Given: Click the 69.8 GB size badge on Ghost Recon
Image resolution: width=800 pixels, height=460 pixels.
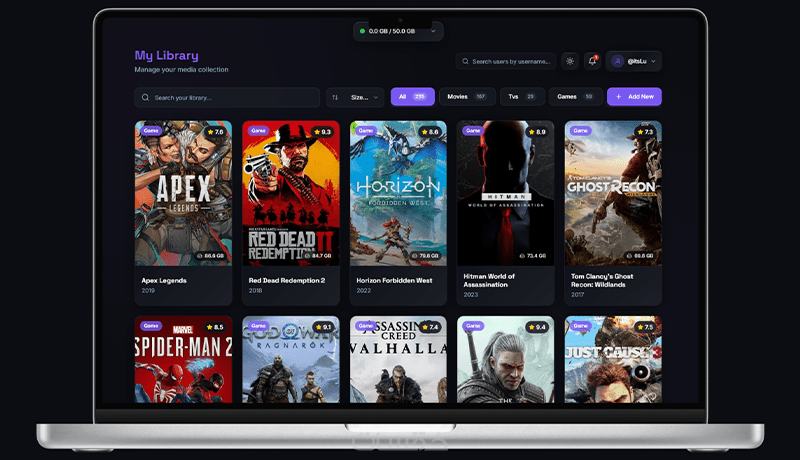Looking at the screenshot, I should click(640, 255).
